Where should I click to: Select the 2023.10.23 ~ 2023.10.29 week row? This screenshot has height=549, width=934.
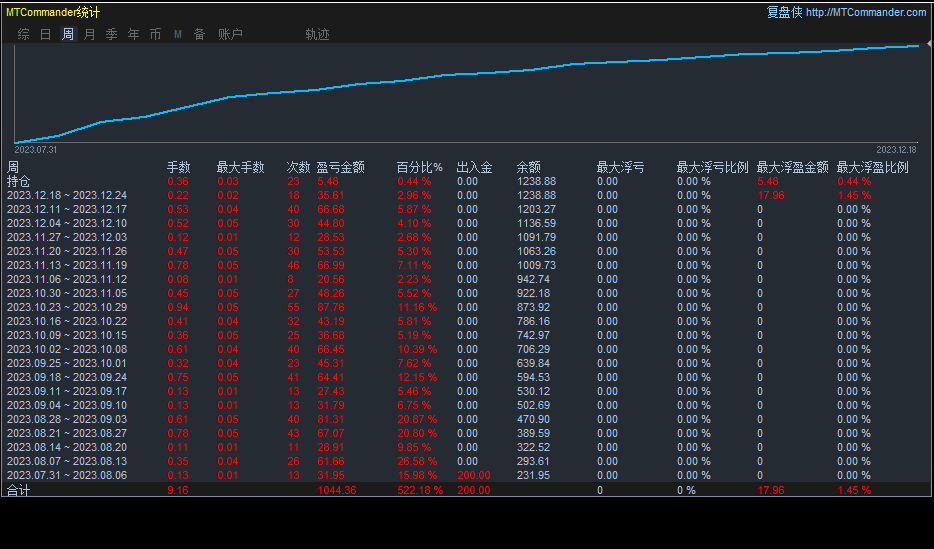click(466, 307)
